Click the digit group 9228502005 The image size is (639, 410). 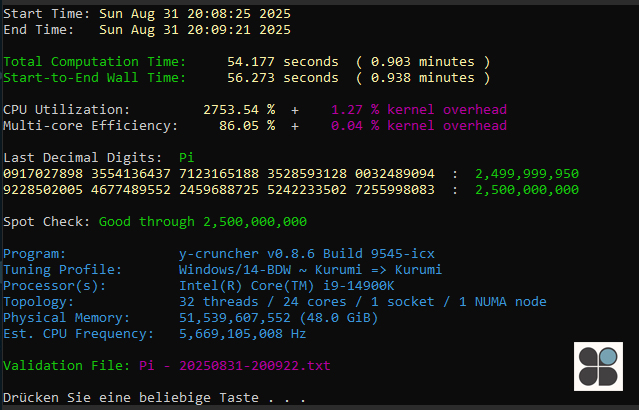click(43, 190)
